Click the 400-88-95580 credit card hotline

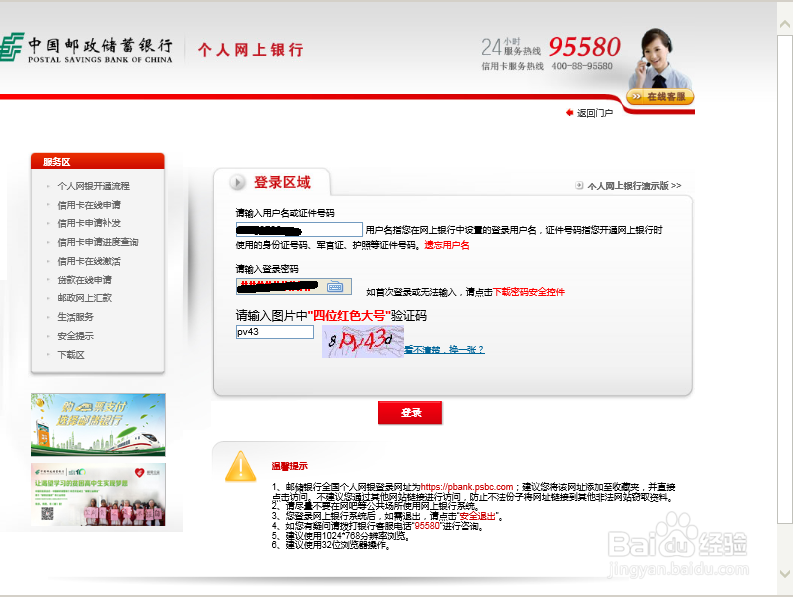tap(582, 66)
